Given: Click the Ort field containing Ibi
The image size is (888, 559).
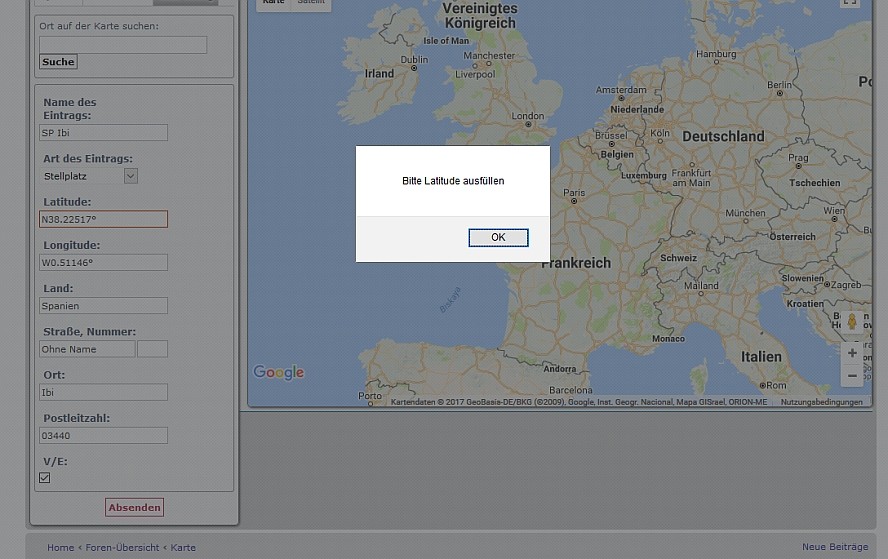Looking at the screenshot, I should click(103, 392).
